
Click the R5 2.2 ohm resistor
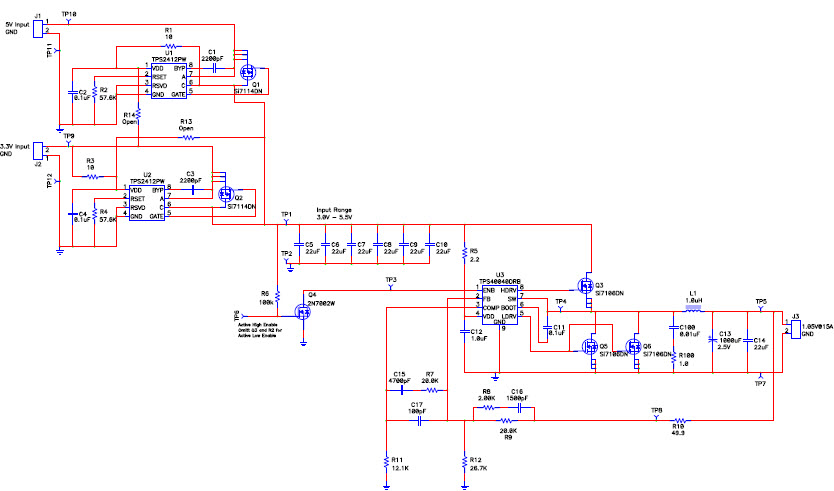pos(464,256)
